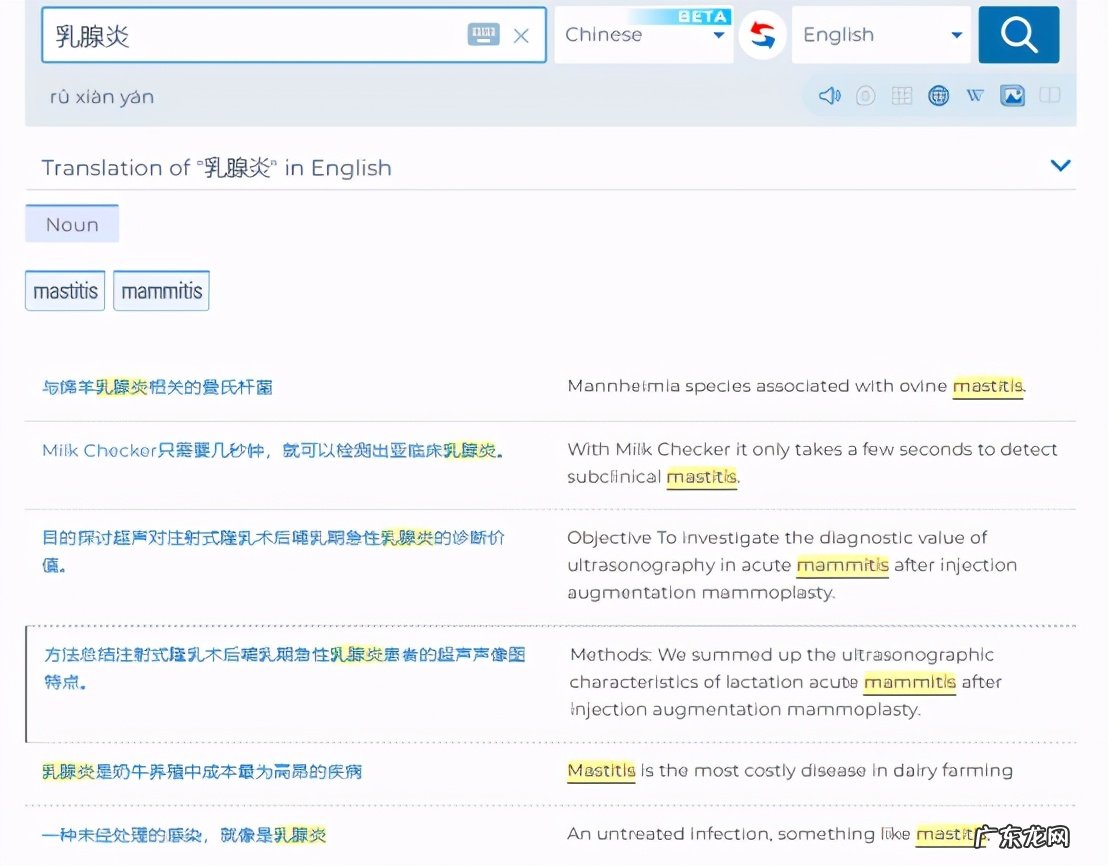The image size is (1108, 866).
Task: Click inside the 乳腺炎 search input field
Action: click(250, 34)
